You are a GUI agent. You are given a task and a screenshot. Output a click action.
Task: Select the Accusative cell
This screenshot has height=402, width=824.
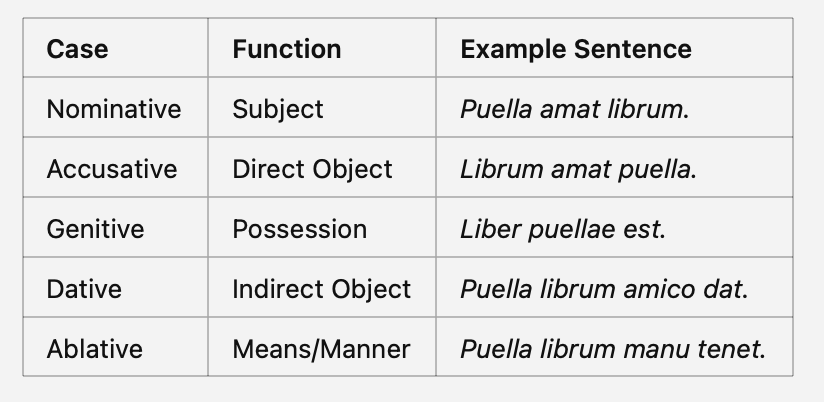(112, 168)
